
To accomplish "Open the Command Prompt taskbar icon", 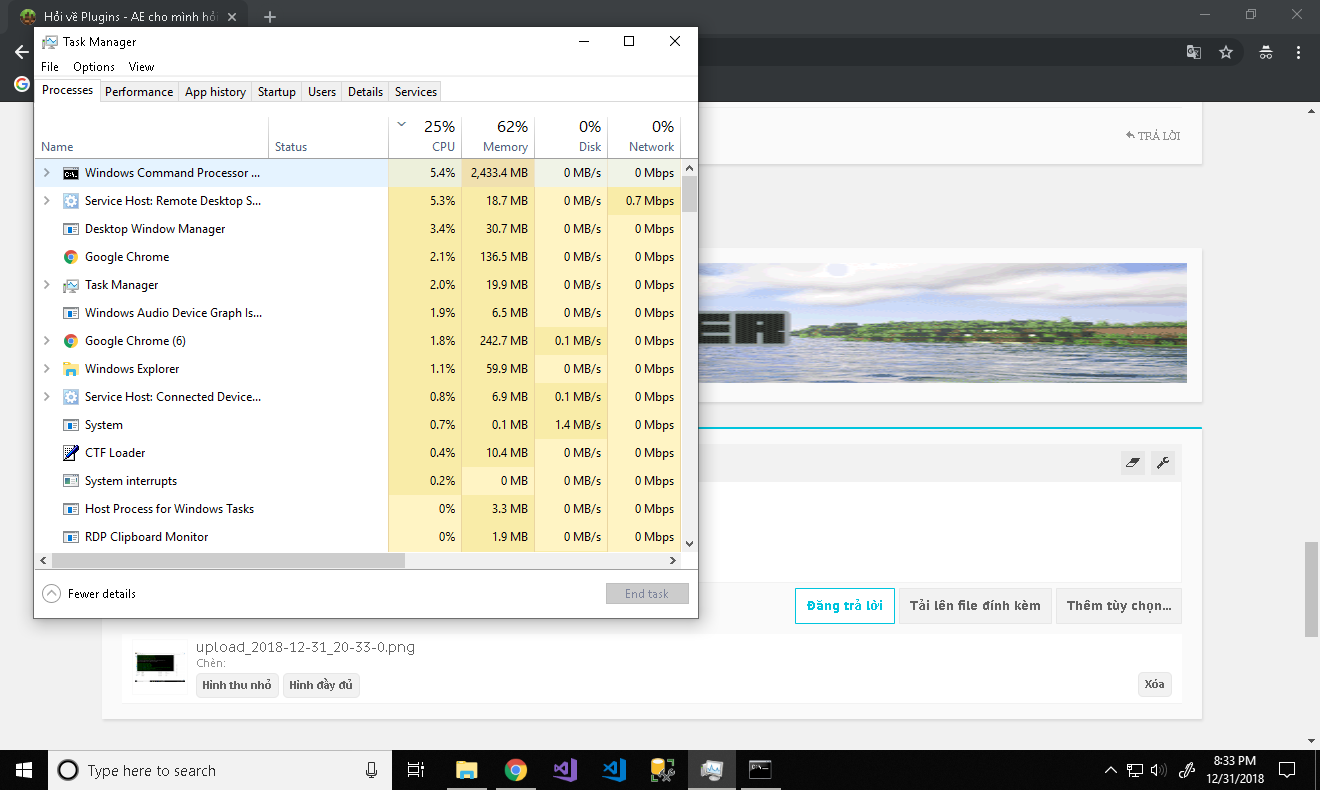I will 761,770.
